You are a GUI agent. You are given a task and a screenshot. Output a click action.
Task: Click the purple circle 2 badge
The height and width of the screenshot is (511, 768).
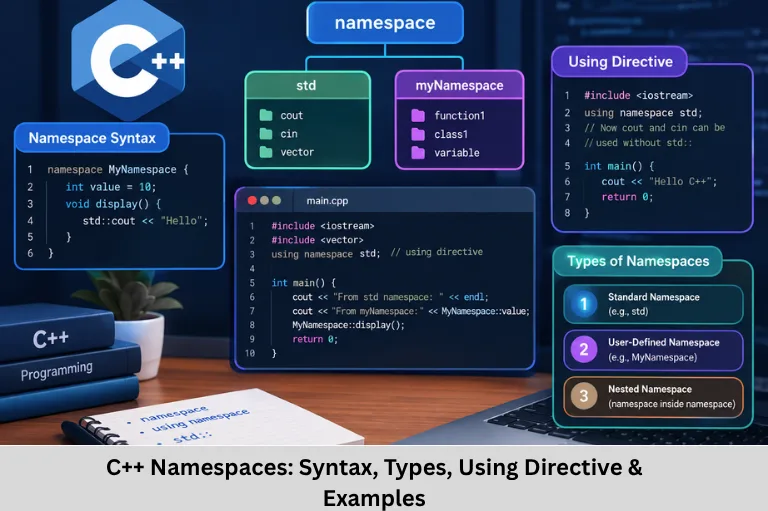tap(583, 350)
